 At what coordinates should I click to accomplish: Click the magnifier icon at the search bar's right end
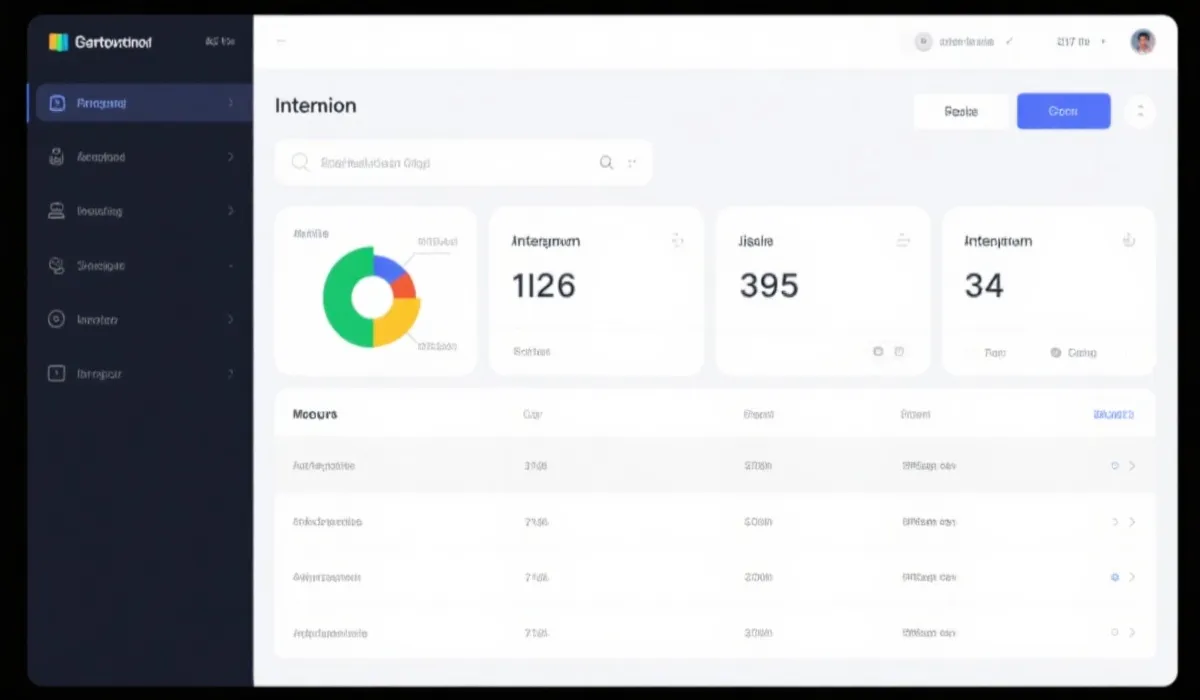(606, 162)
